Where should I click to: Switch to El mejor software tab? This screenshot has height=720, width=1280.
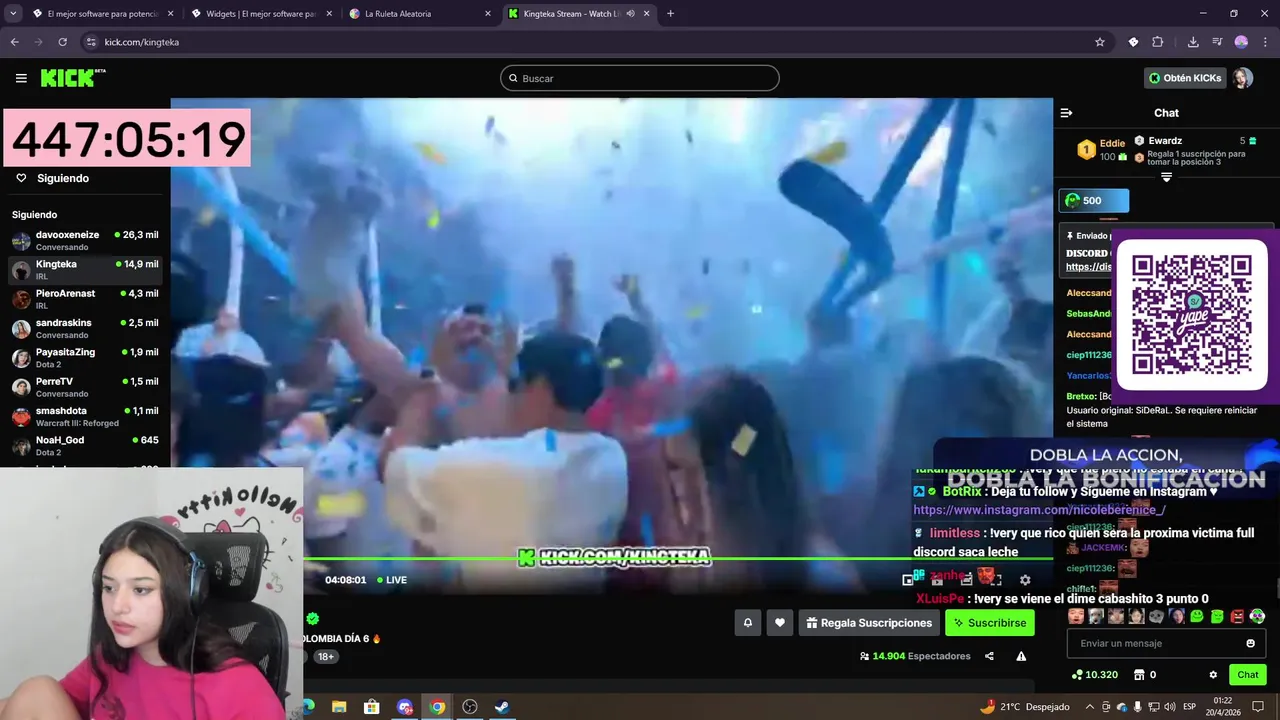pos(102,14)
